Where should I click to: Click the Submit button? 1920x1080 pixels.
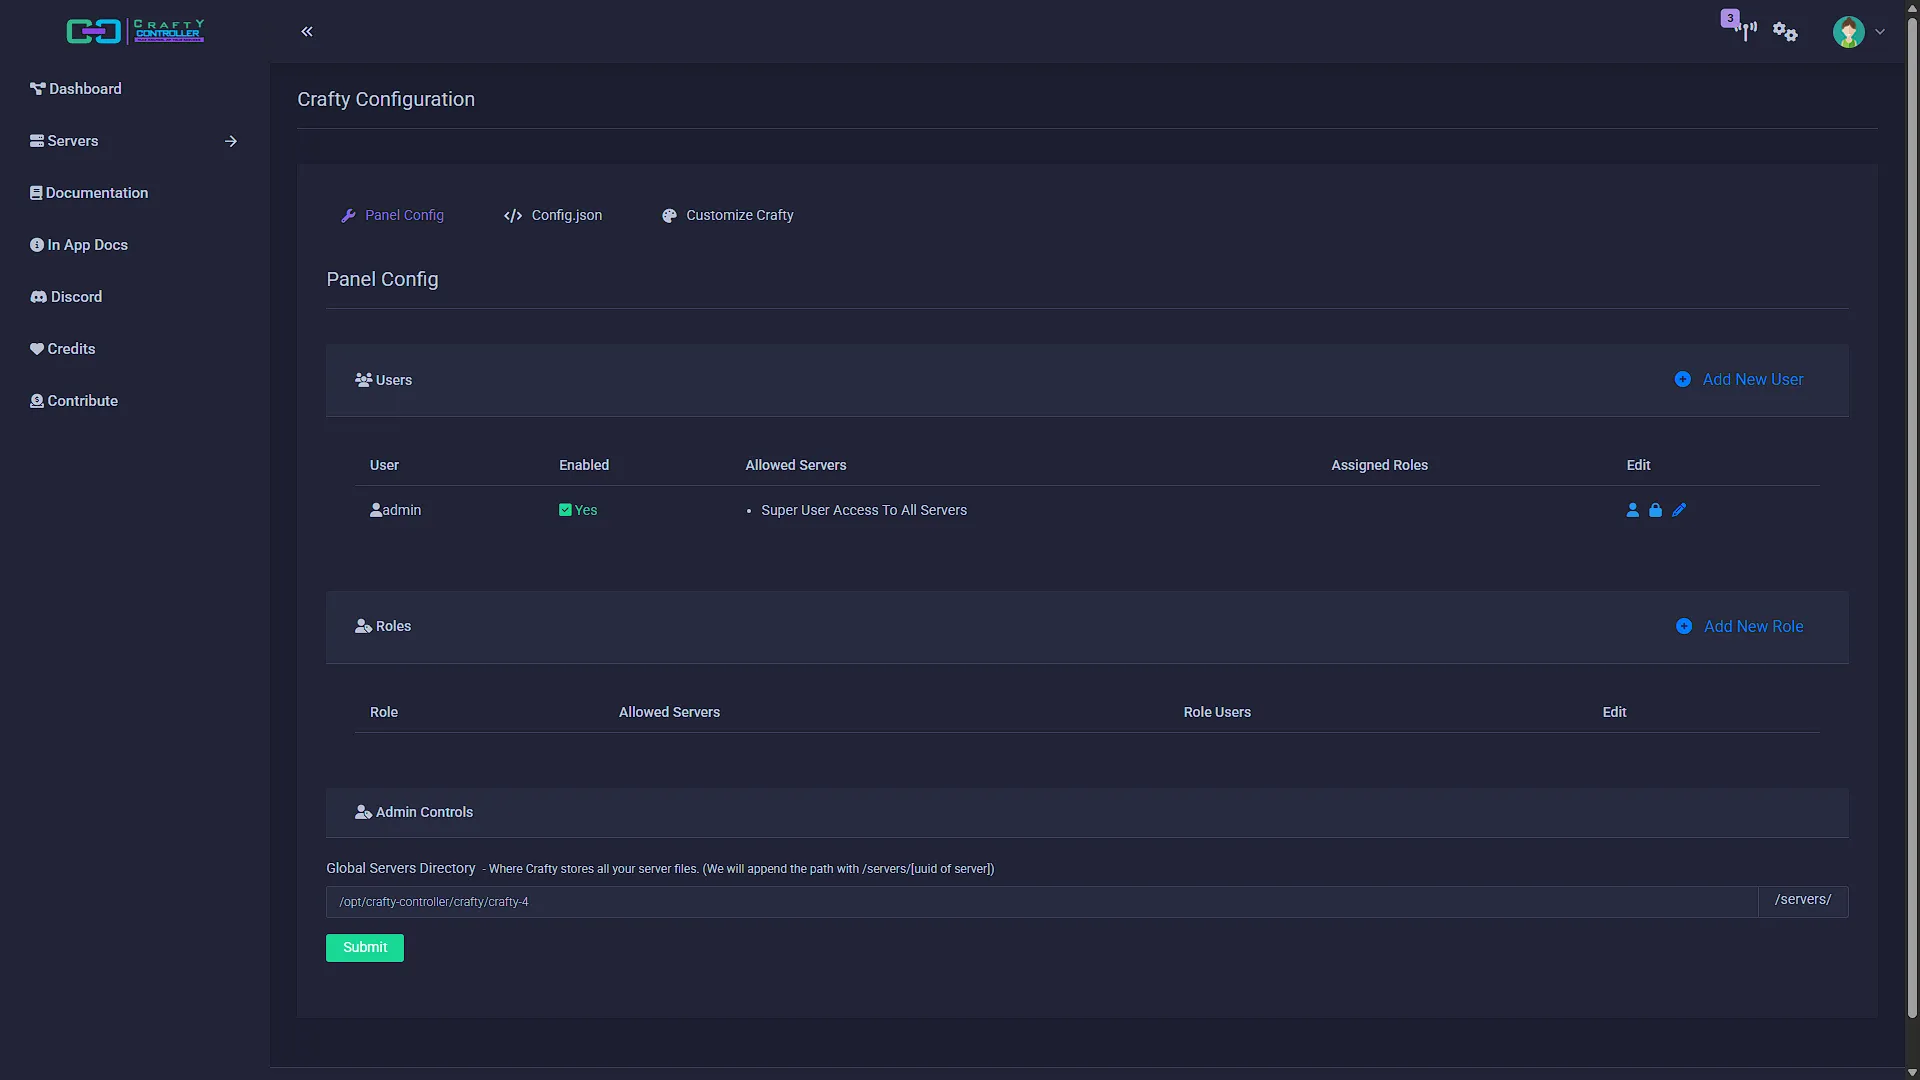pyautogui.click(x=365, y=948)
